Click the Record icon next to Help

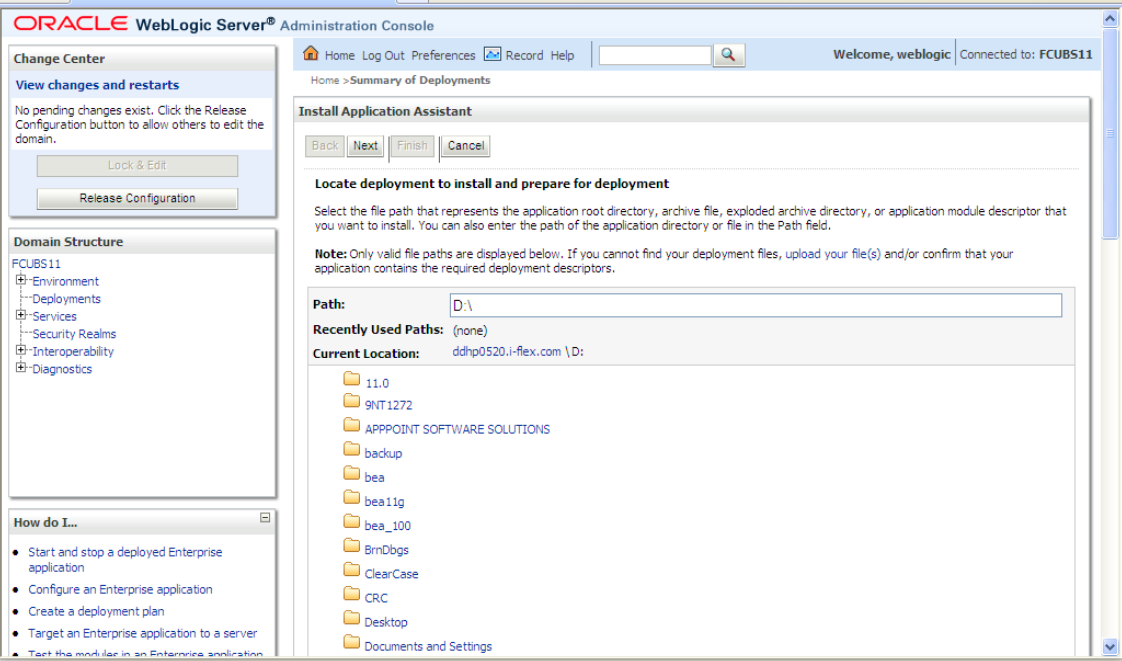tap(491, 55)
